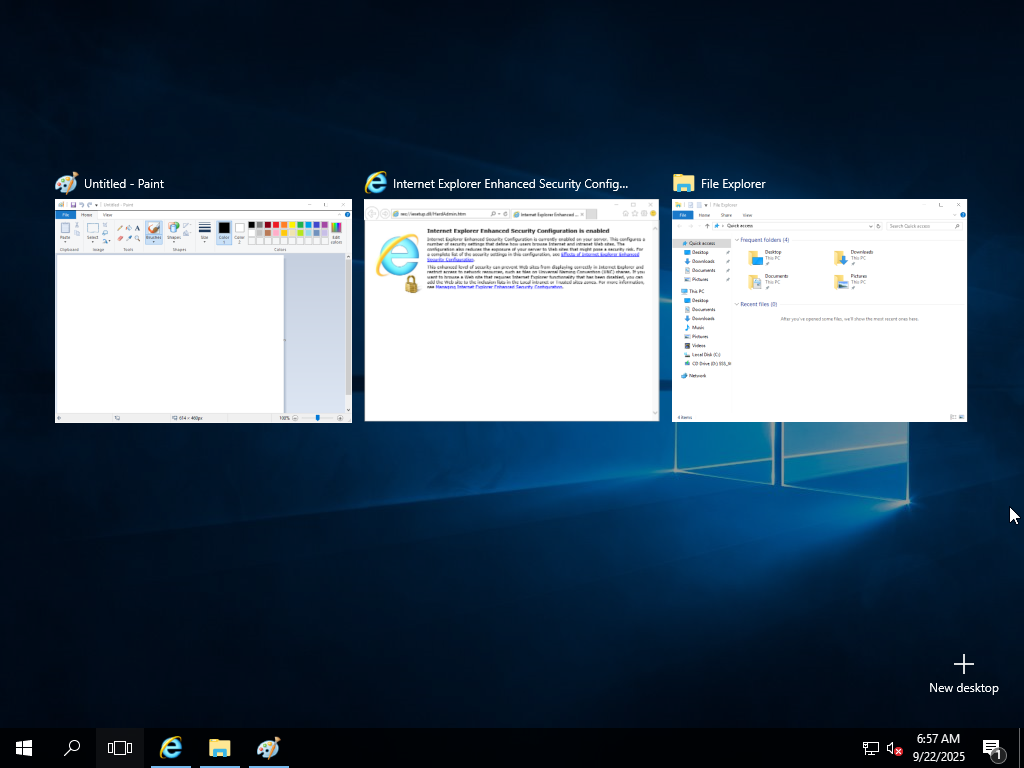Click the "Untitled - Paint" title label
Image resolution: width=1024 pixels, height=768 pixels.
point(124,184)
